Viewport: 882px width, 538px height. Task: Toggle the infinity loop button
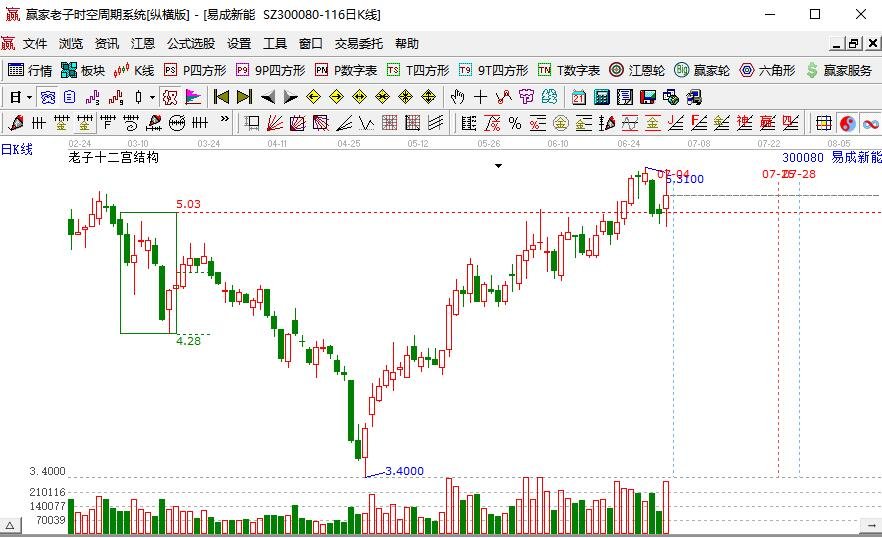[871, 123]
